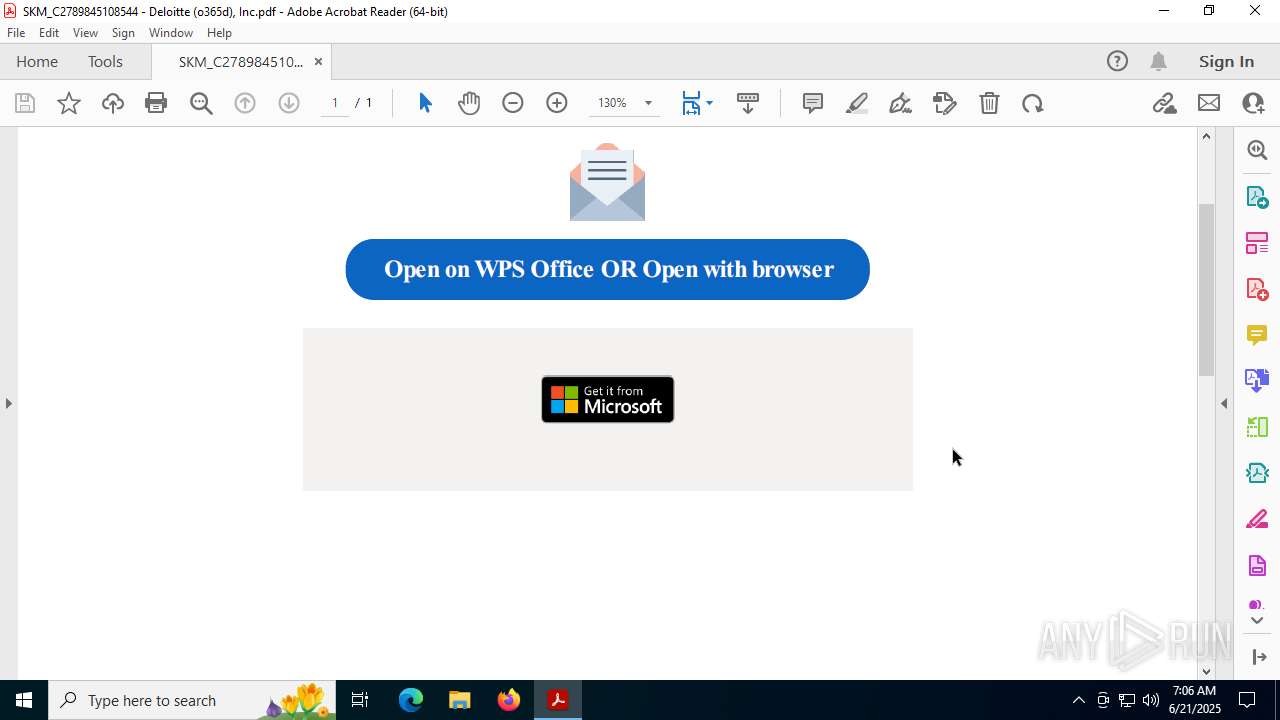
Task: Open the green Compress PDF icon in the right pane
Action: pyautogui.click(x=1257, y=427)
